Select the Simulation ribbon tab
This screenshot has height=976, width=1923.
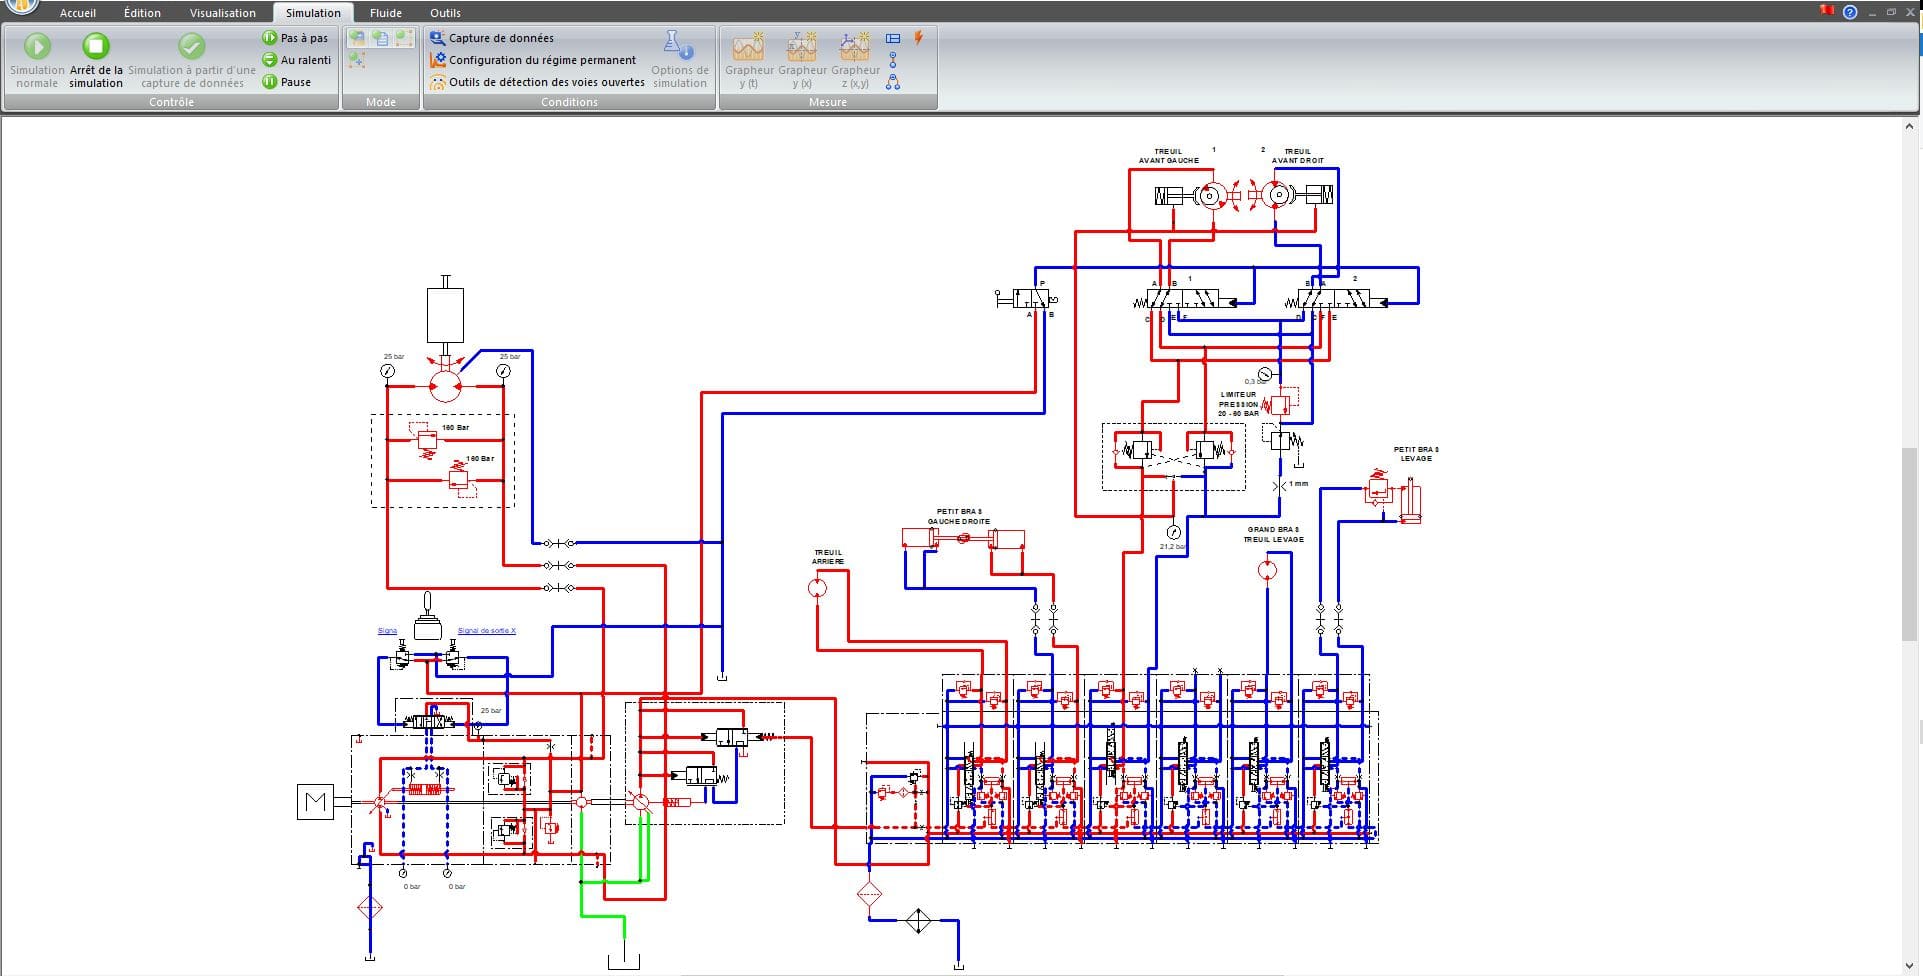click(x=313, y=13)
